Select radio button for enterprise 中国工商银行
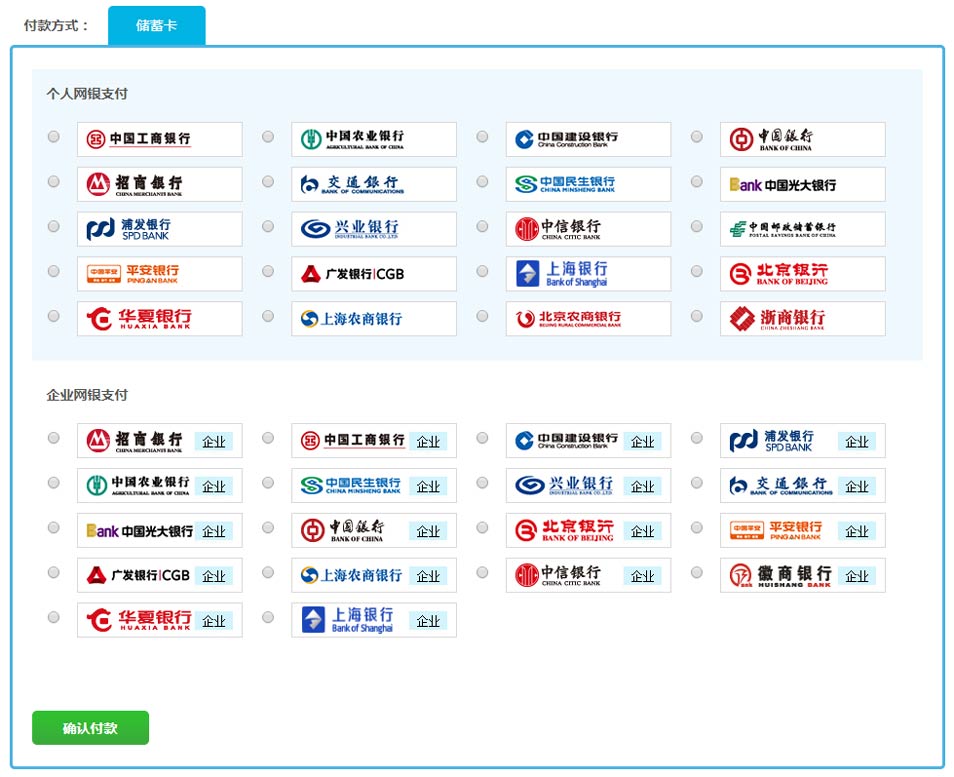Screen dimensions: 954x777 [268, 437]
